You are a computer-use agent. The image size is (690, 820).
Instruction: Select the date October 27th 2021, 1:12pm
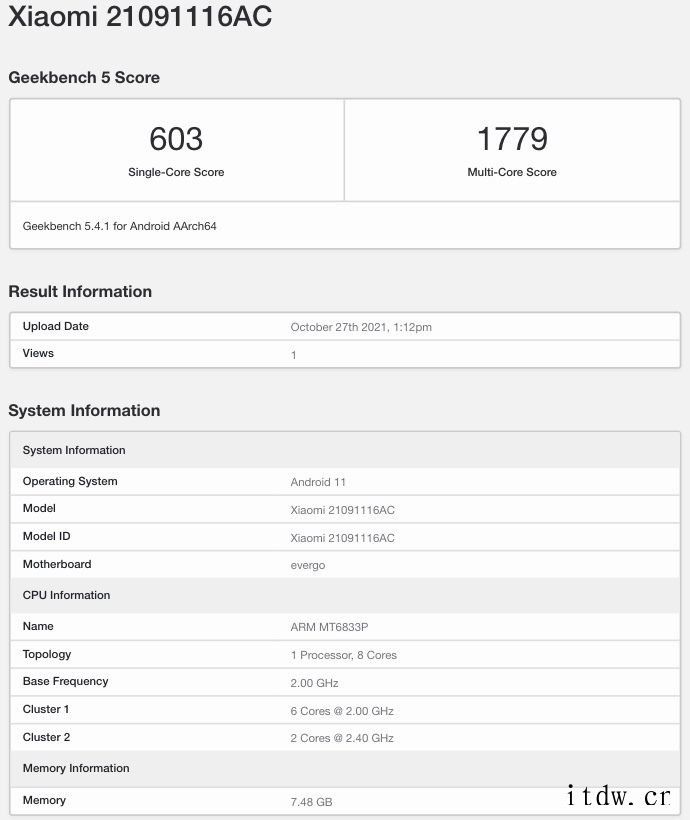coord(361,327)
